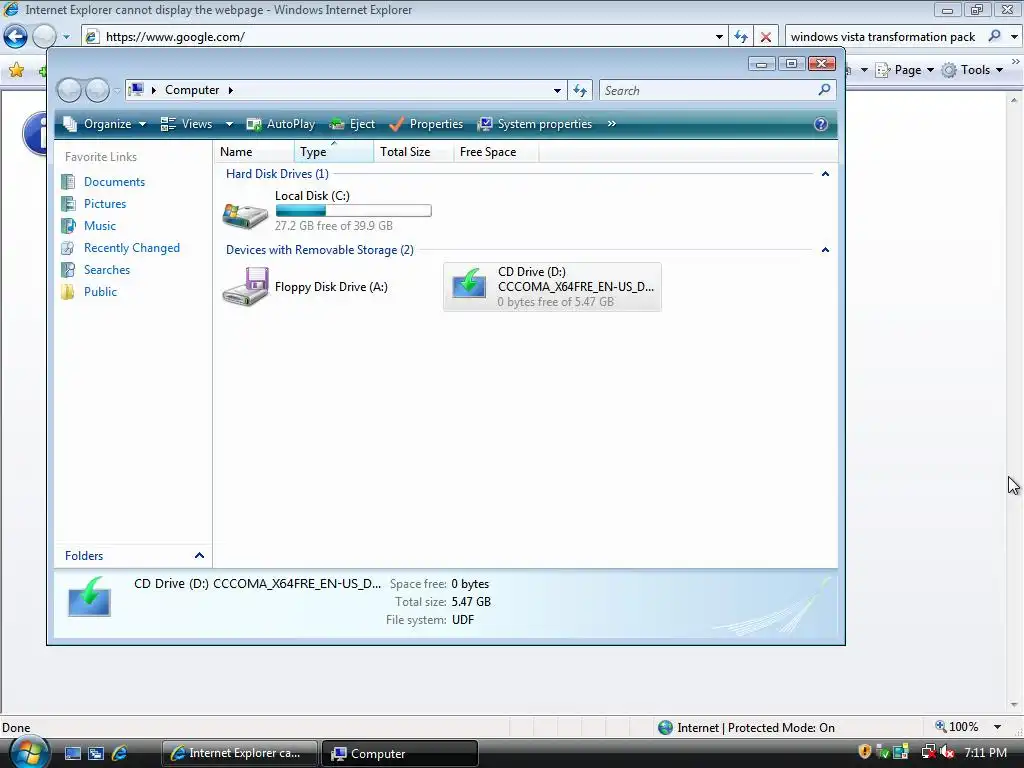The width and height of the screenshot is (1024, 768).
Task: Open IE address bar autocomplete dropdown
Action: click(x=719, y=37)
